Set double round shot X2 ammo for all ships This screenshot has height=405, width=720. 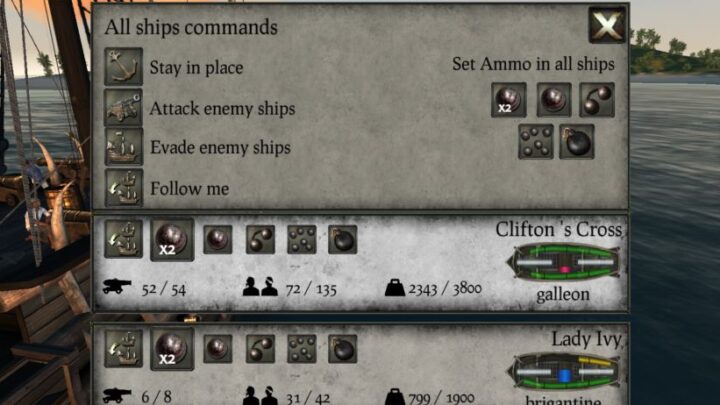[x=508, y=100]
